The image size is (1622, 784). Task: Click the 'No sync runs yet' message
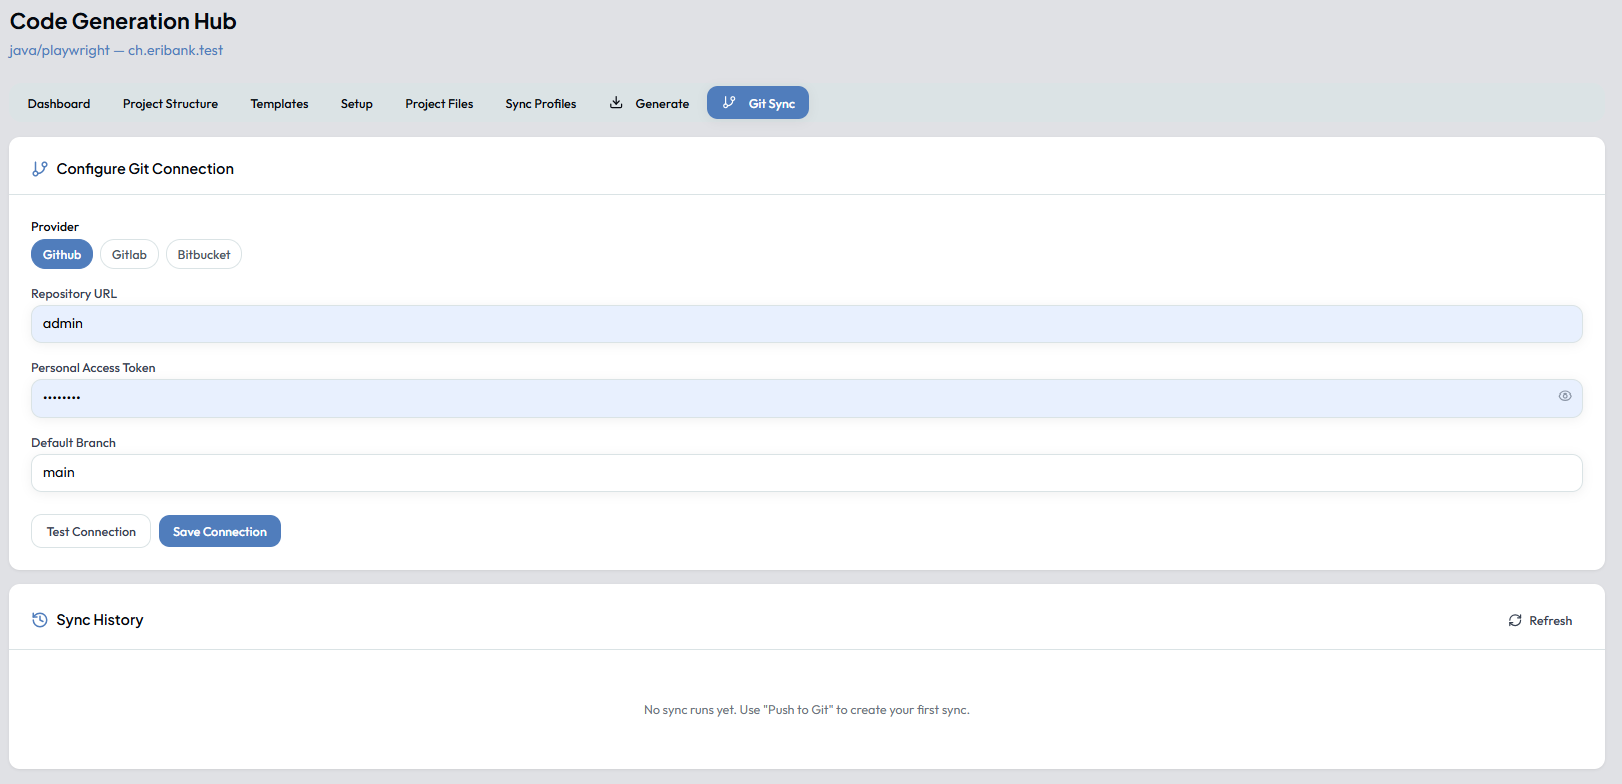click(807, 710)
